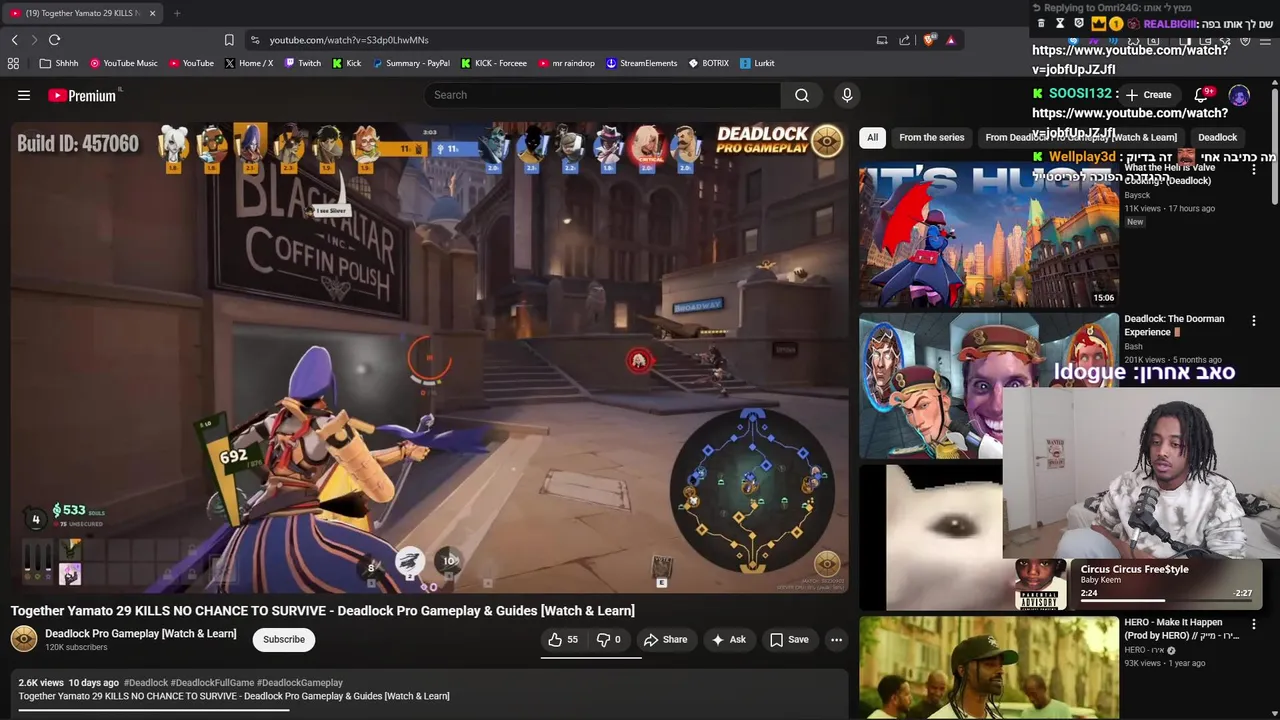This screenshot has width=1280, height=720.
Task: Open the new tab plus button
Action: [x=177, y=13]
